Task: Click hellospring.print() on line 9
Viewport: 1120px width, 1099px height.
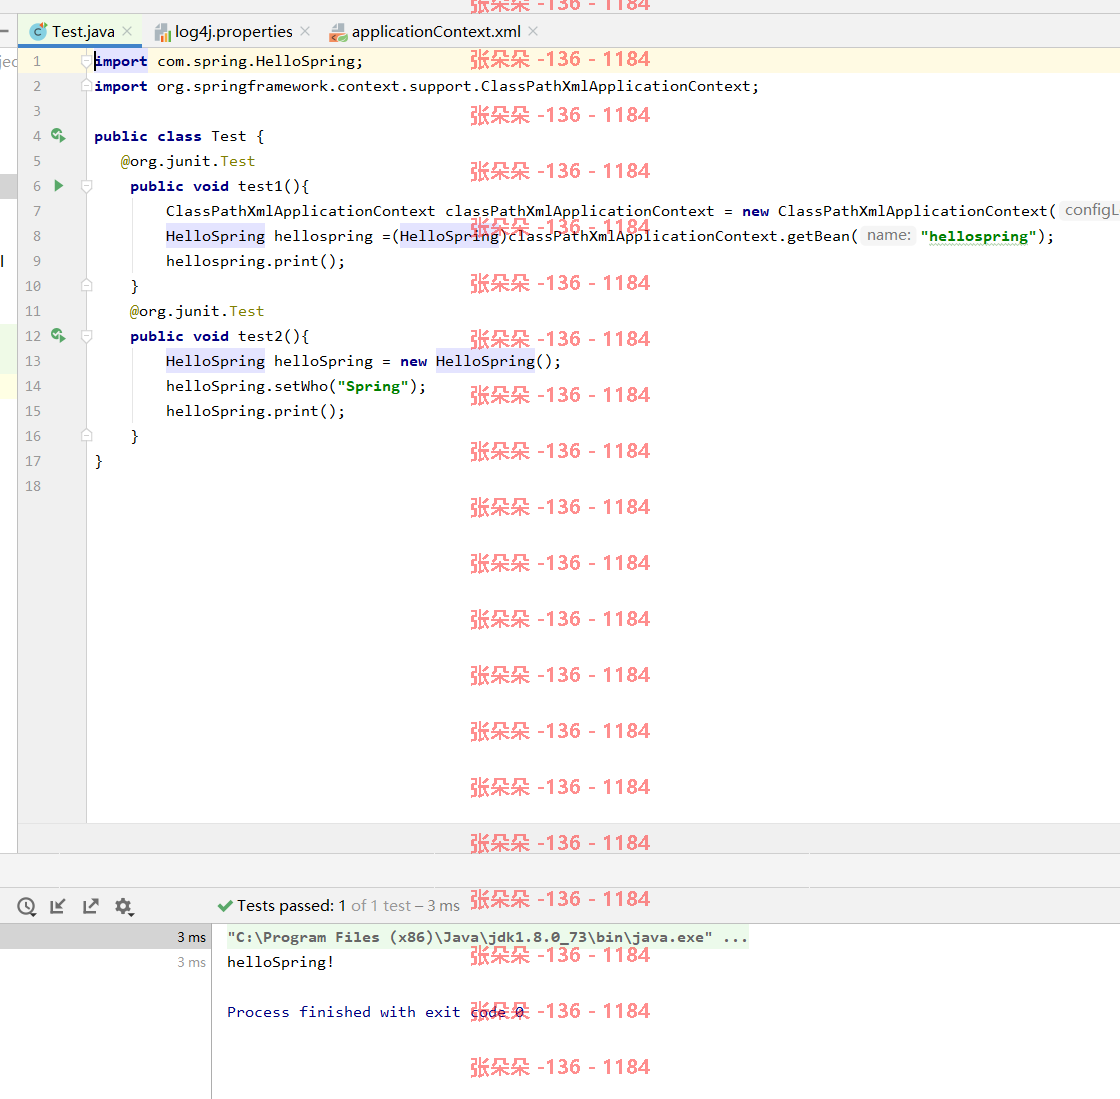Action: (x=255, y=261)
